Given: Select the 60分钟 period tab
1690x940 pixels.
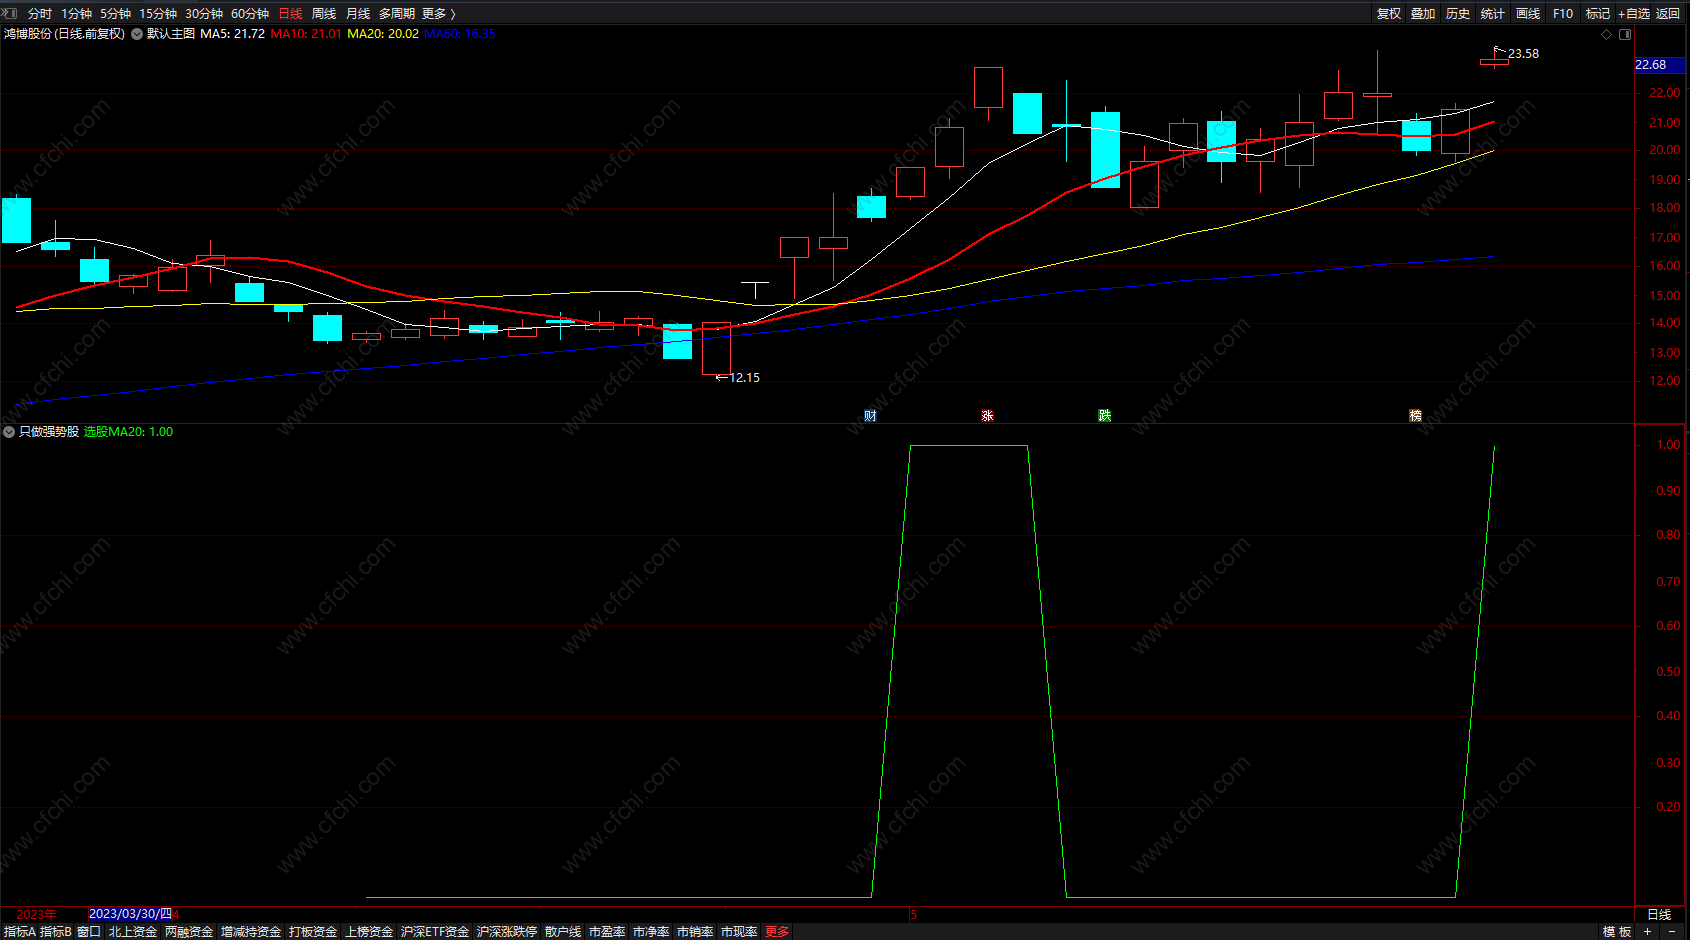Looking at the screenshot, I should 250,14.
